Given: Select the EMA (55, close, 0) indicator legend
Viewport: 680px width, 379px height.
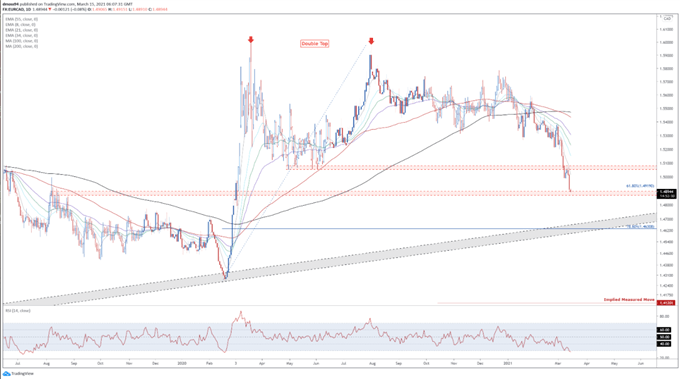Looking at the screenshot, I should (22, 19).
